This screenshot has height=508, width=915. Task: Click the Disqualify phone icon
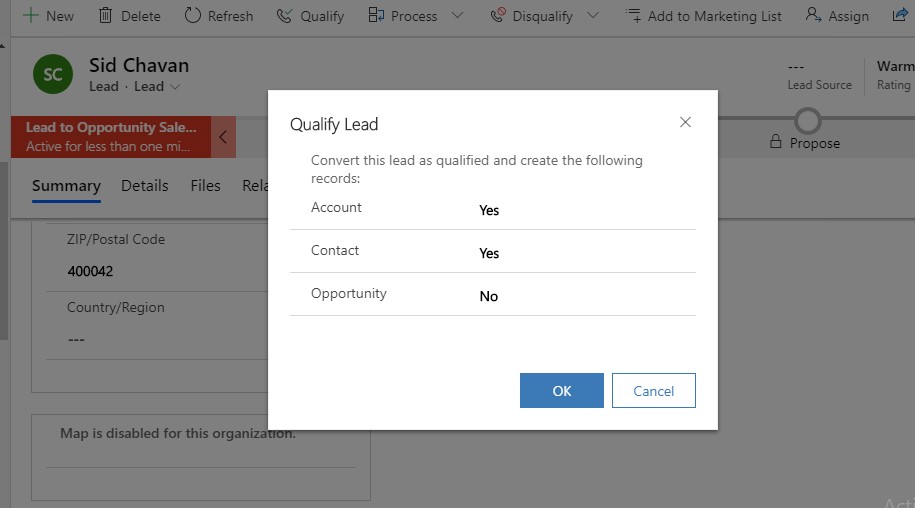point(498,15)
